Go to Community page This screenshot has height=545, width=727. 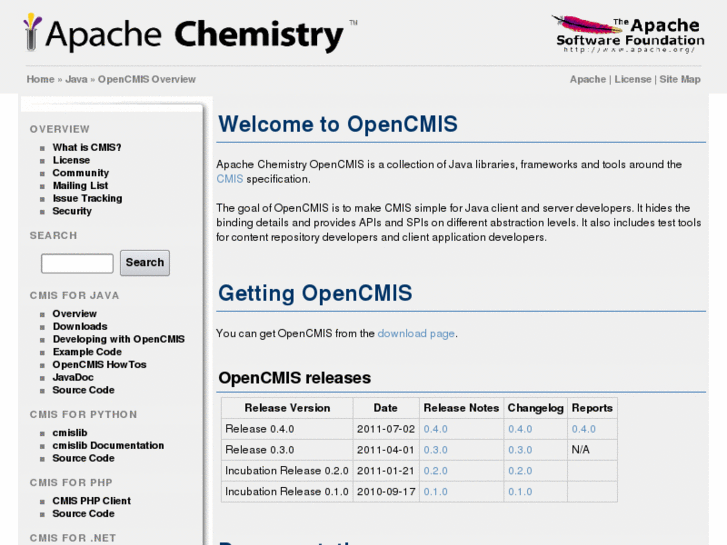(81, 173)
